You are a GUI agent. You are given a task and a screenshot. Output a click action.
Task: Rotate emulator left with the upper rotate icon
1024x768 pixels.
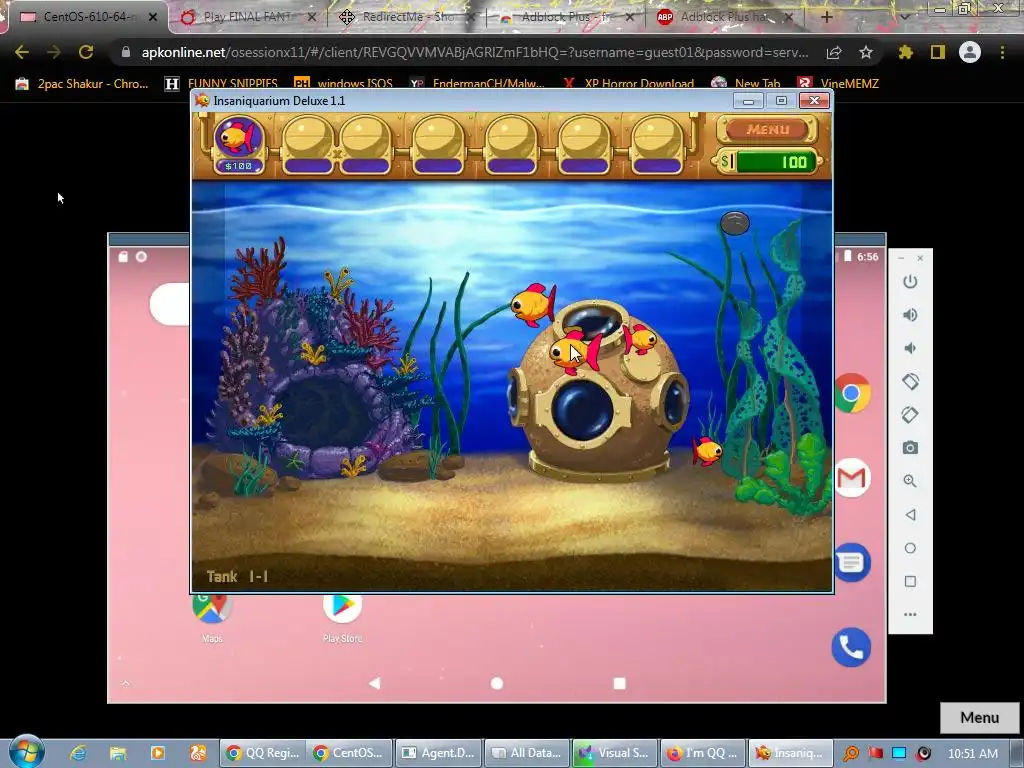coord(910,381)
